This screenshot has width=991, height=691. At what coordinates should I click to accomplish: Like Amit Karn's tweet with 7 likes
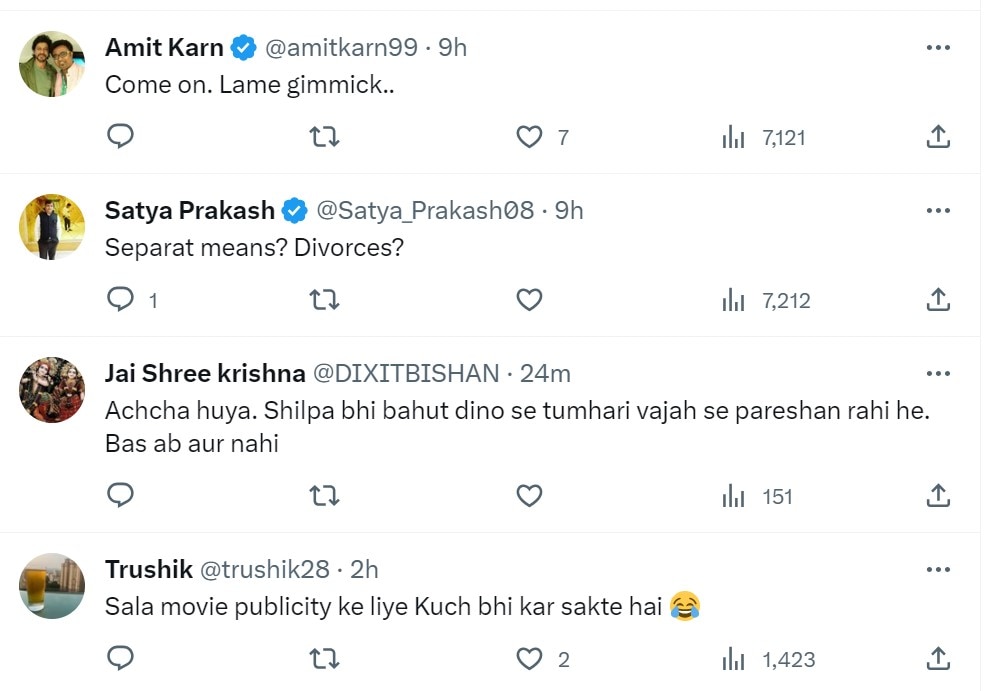tap(530, 137)
